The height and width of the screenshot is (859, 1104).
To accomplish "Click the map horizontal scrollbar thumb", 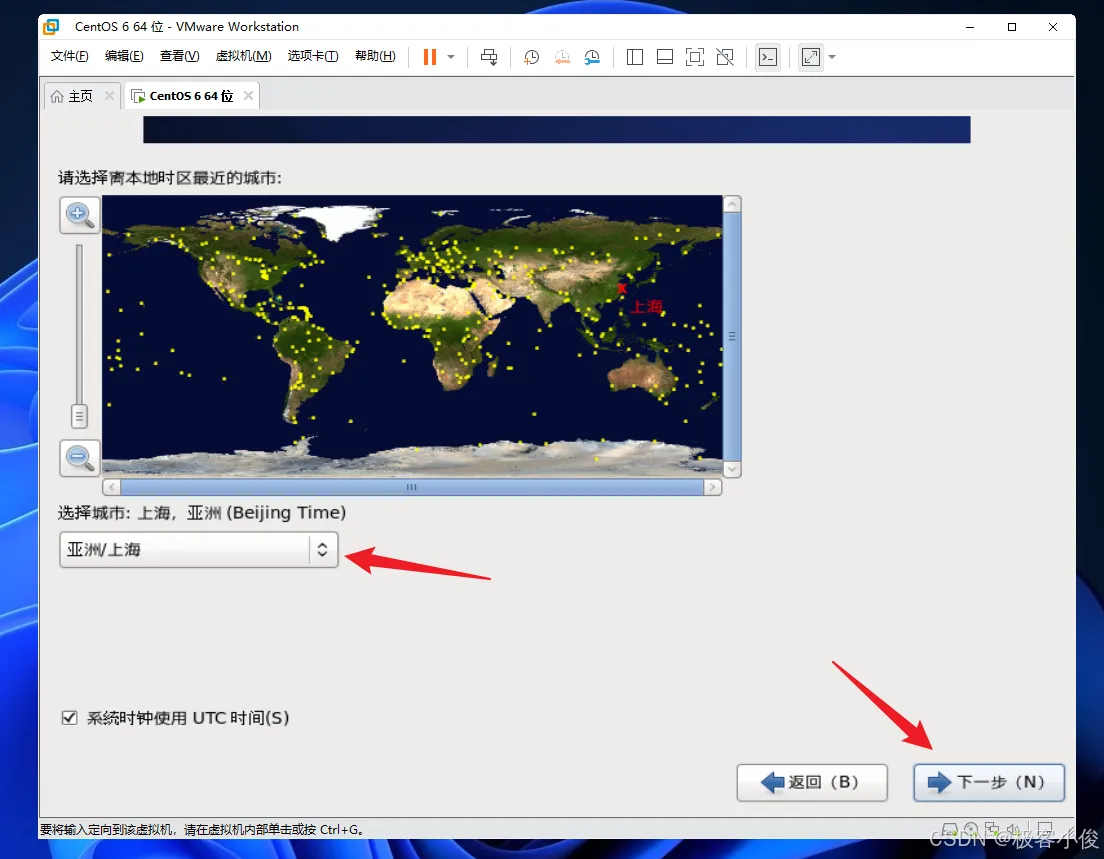I will (x=412, y=487).
